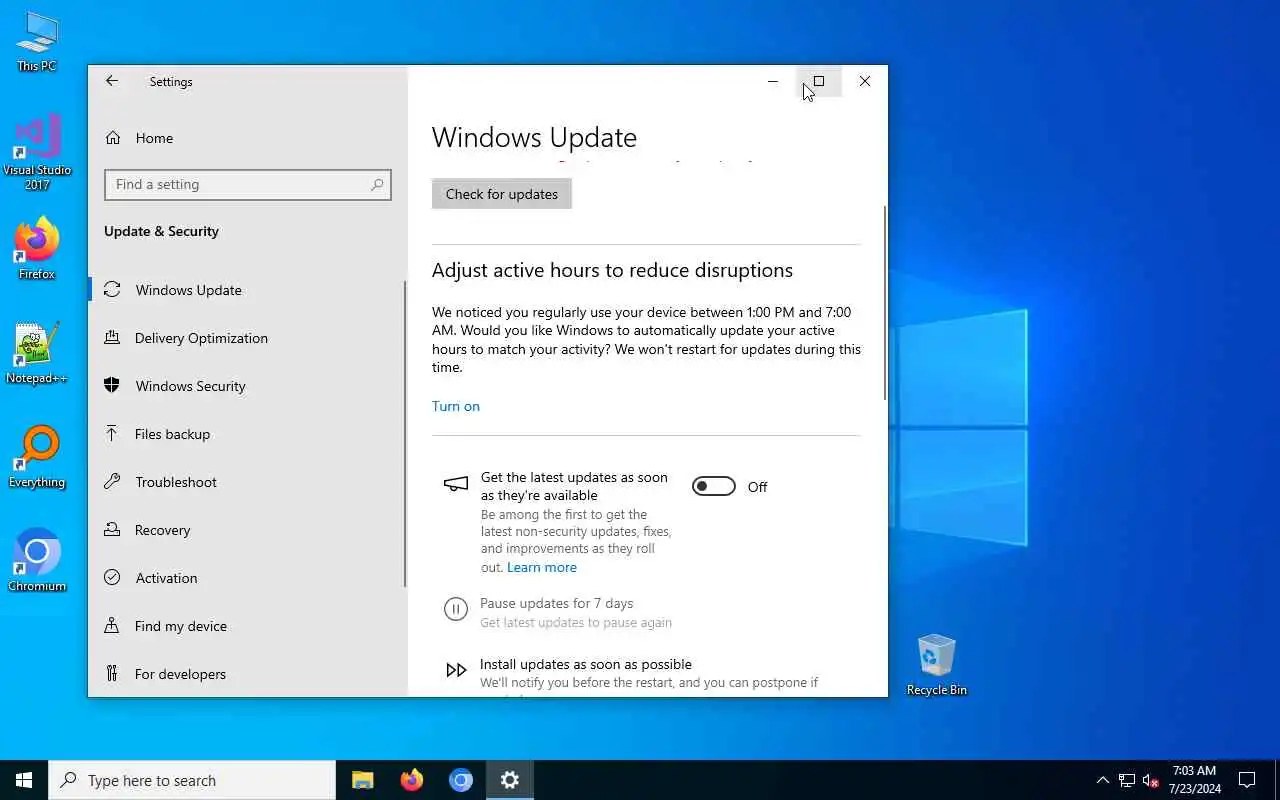Screen dimensions: 1280x800
Task: Open the notification center icon
Action: click(x=1247, y=780)
